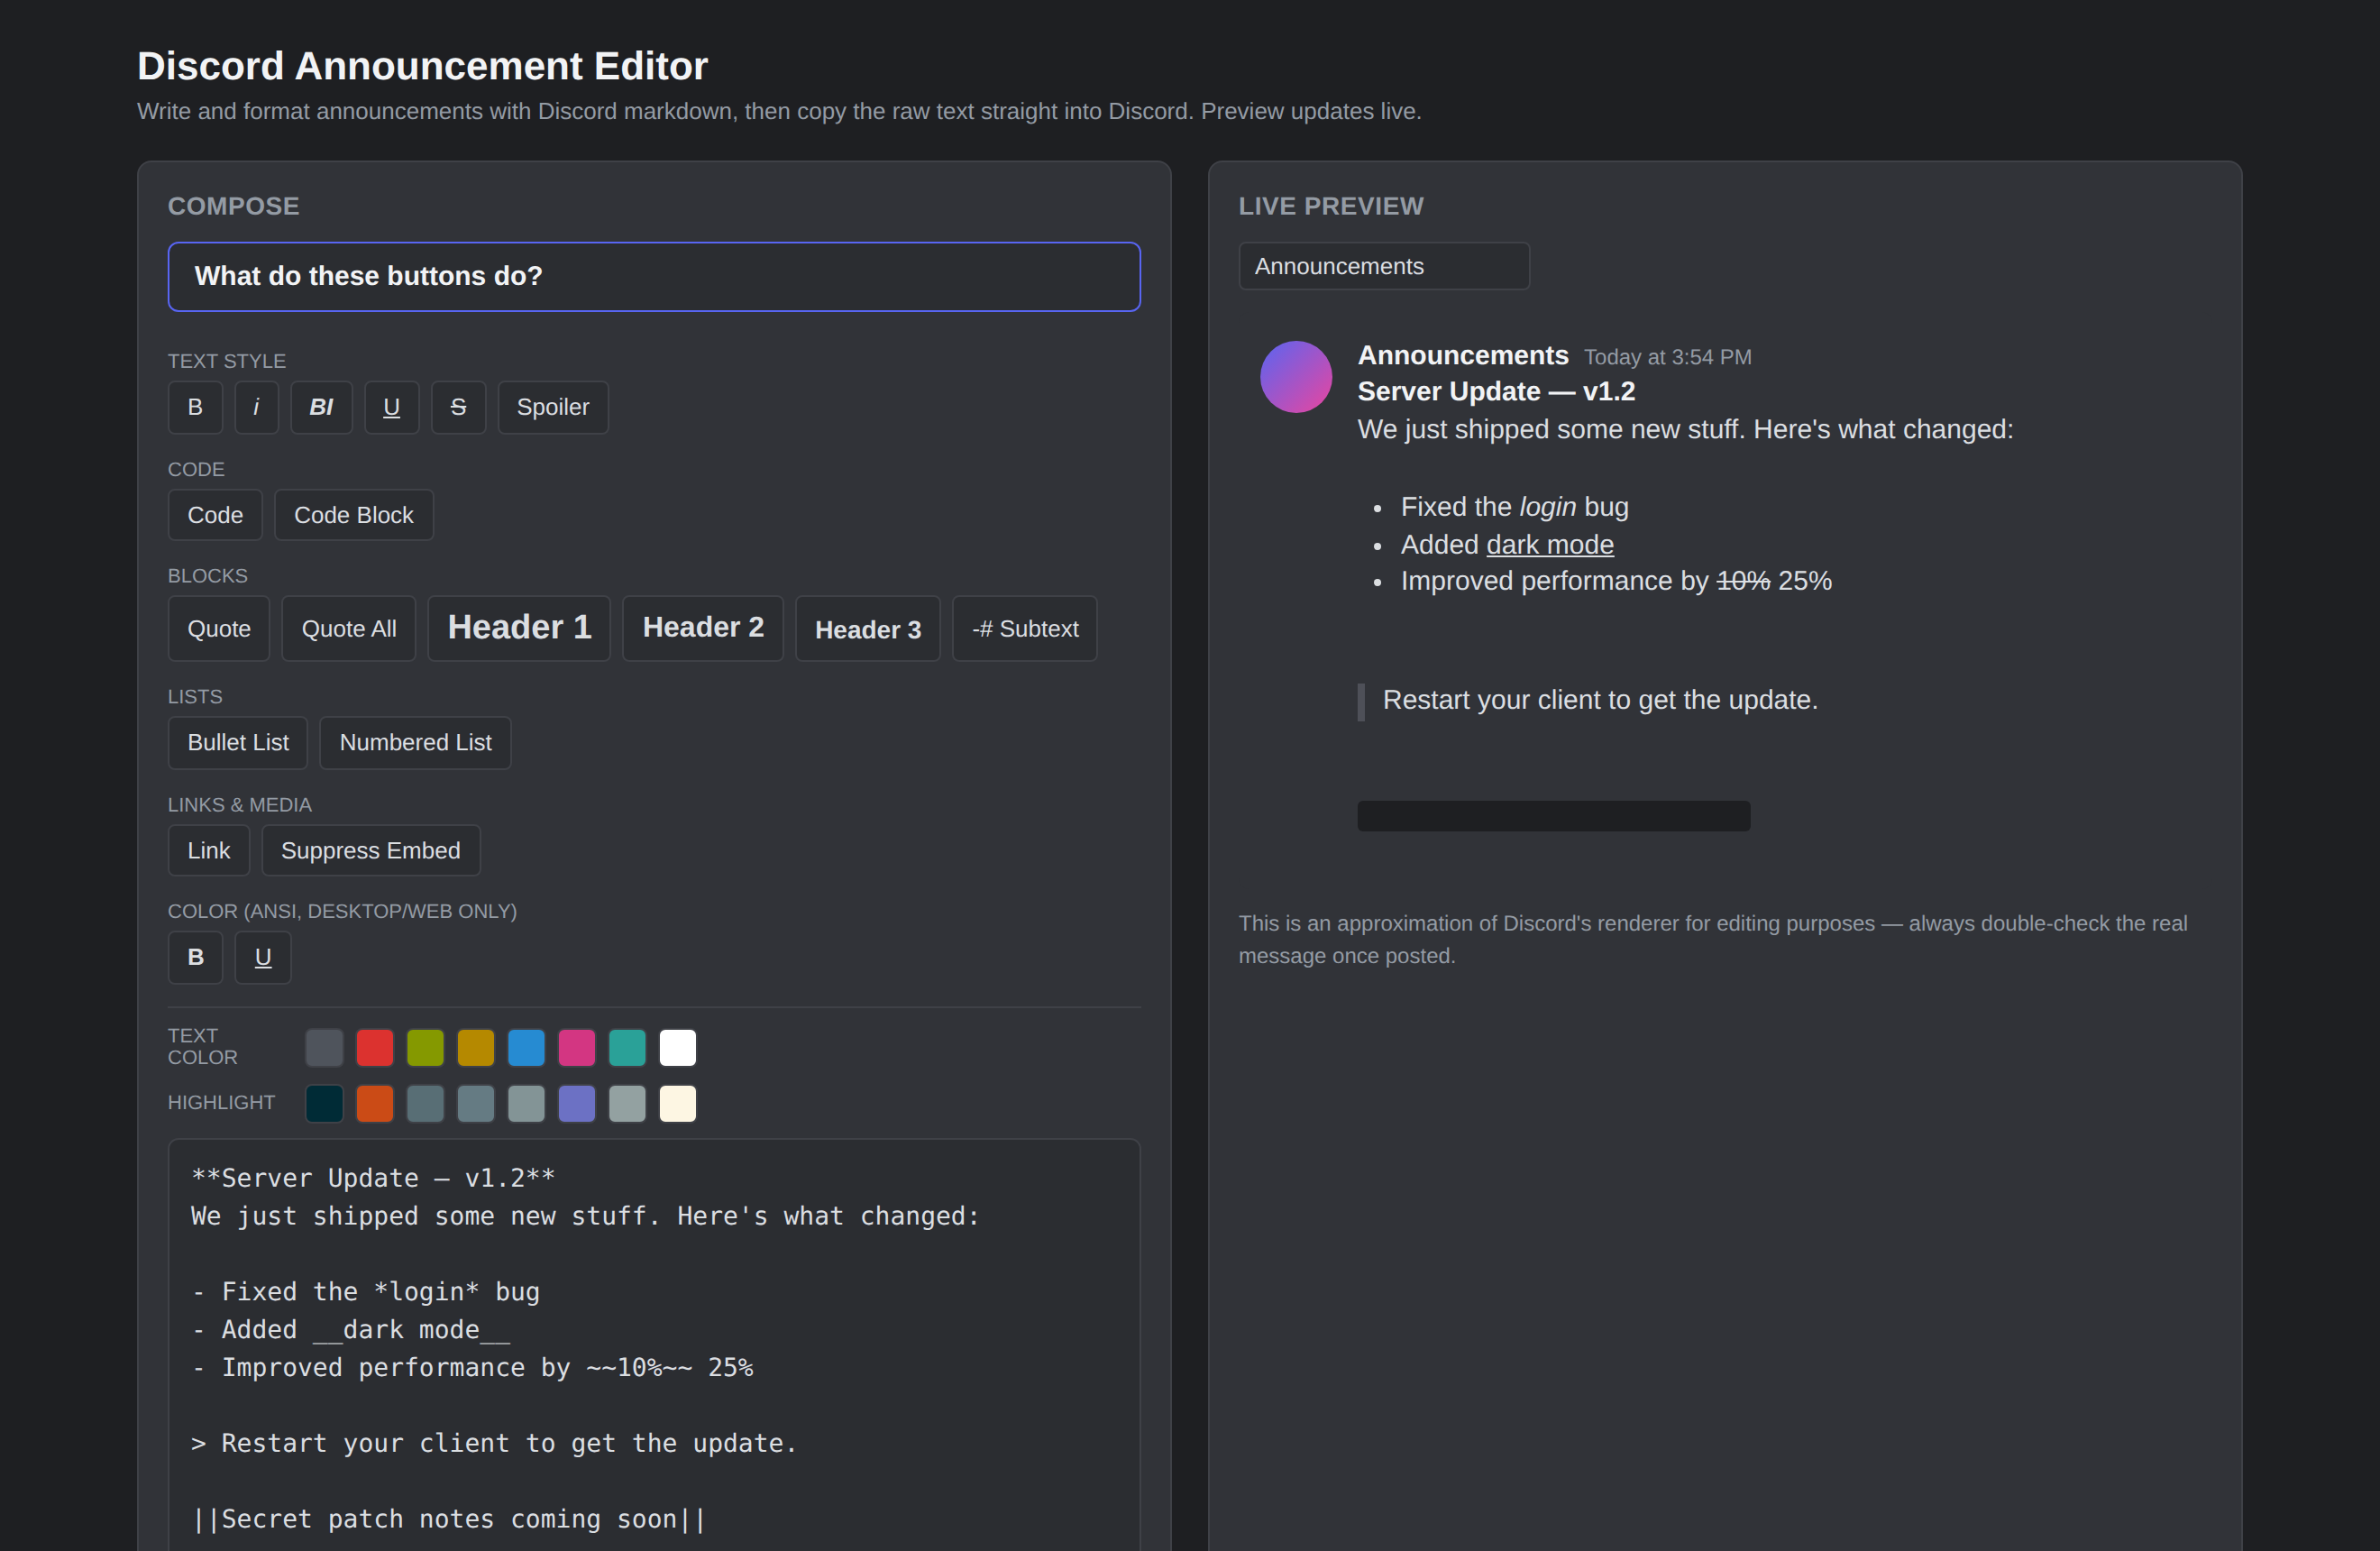Pick the teal text color swatch
The image size is (2380, 1551).
627,1047
